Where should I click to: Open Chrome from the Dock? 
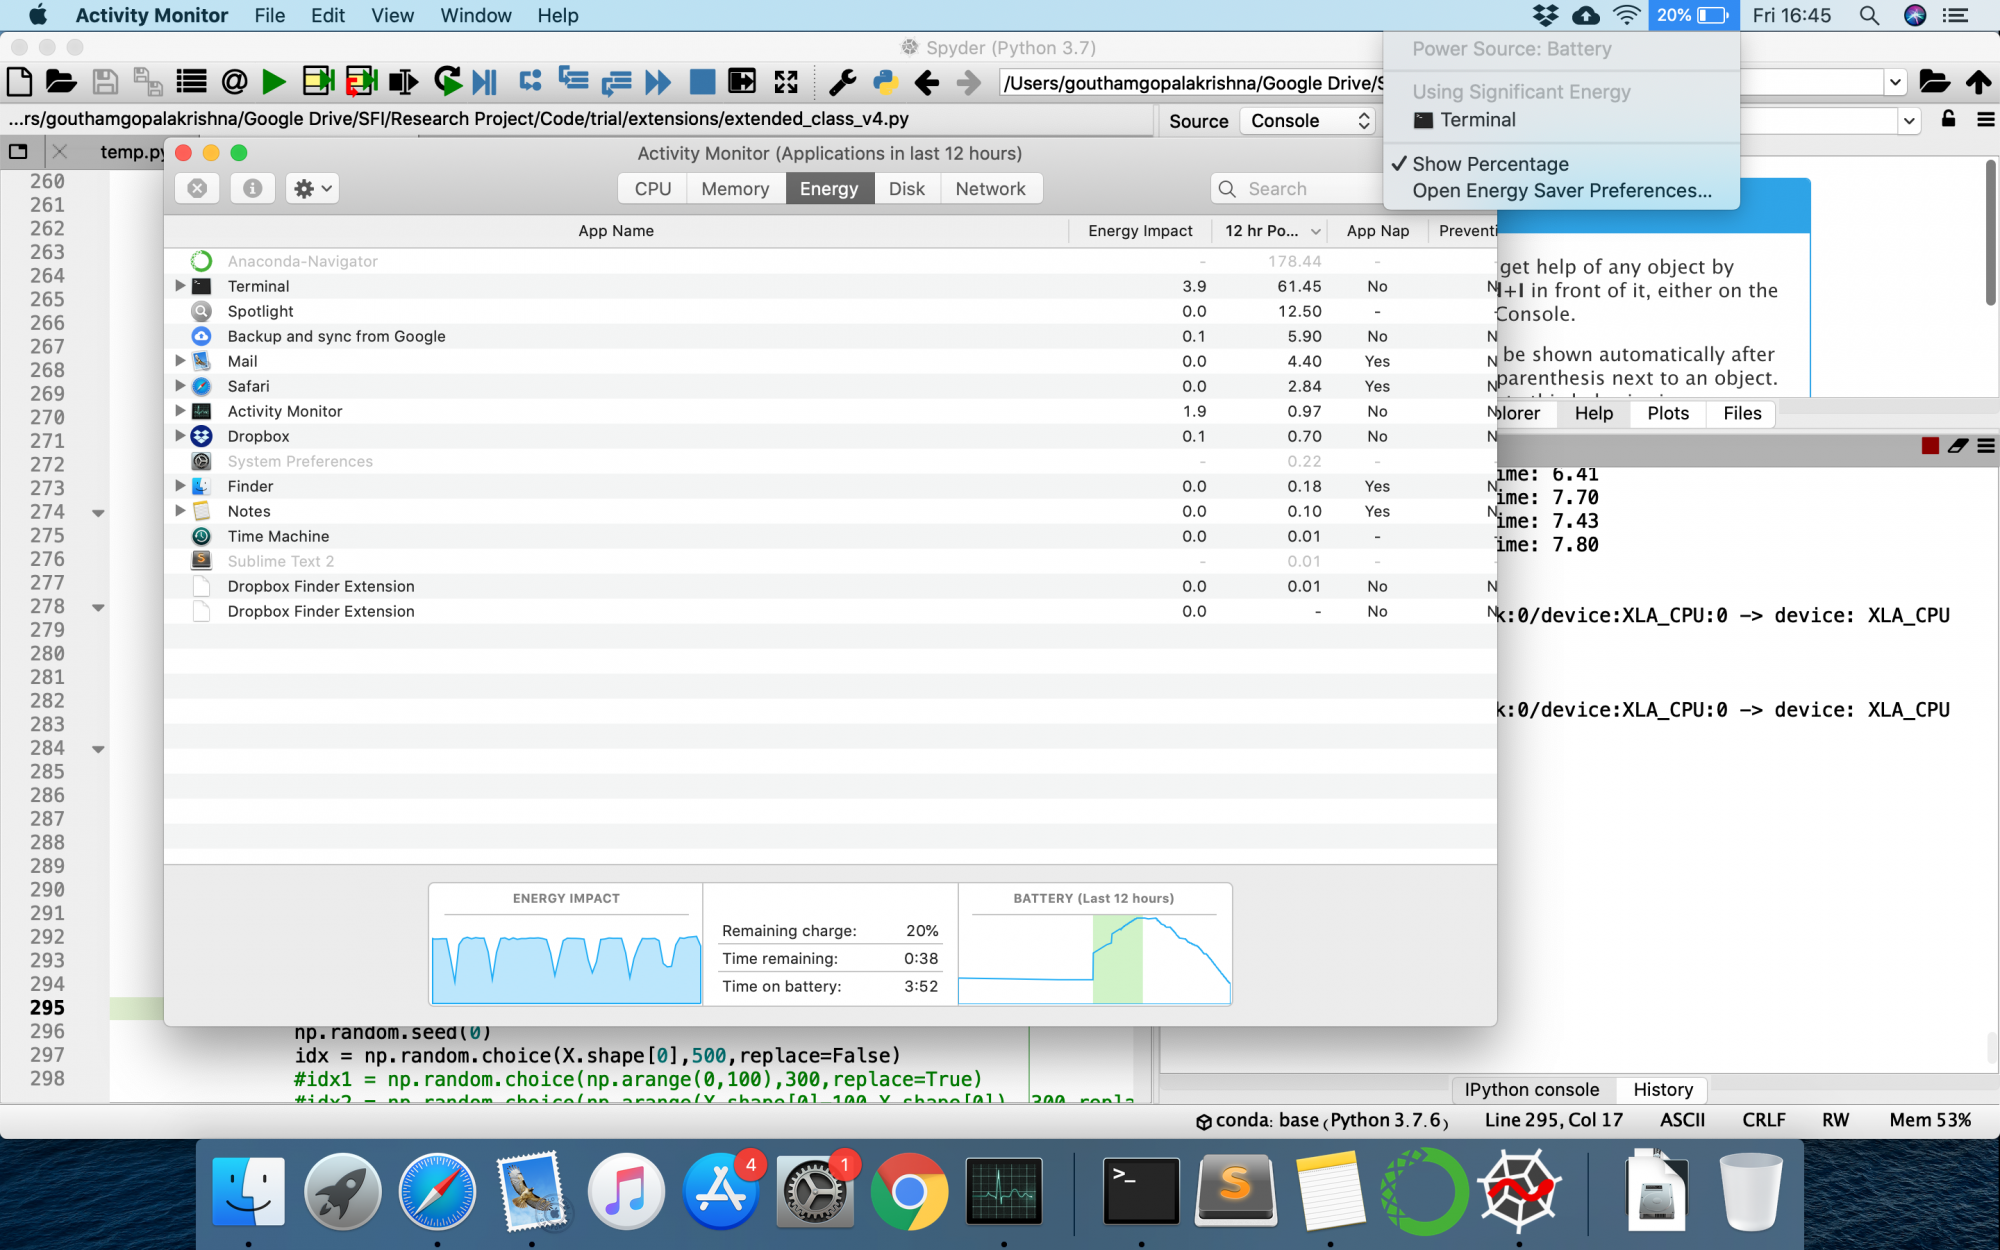[909, 1190]
